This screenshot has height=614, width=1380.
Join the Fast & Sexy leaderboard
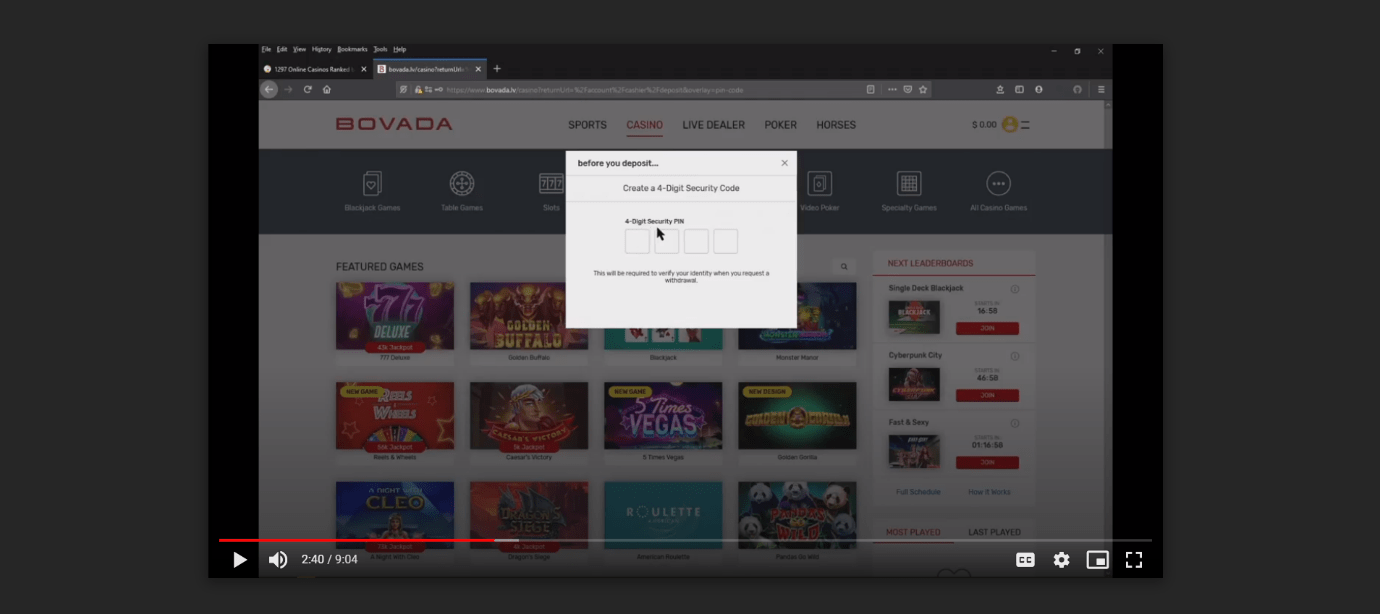click(x=987, y=463)
